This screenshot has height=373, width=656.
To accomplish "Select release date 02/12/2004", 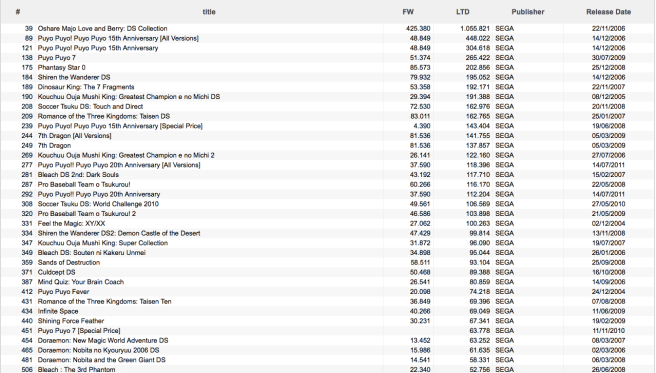I will (x=608, y=224).
